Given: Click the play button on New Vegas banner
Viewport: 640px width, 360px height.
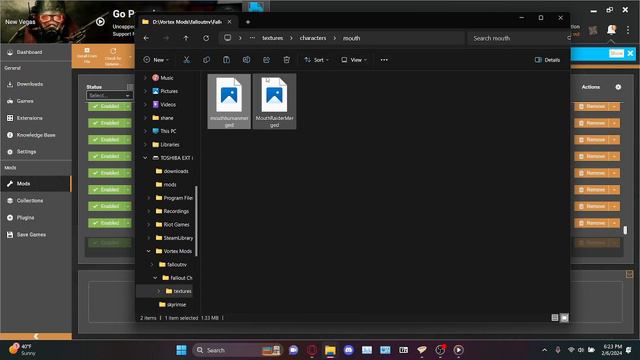Looking at the screenshot, I should [100, 22].
